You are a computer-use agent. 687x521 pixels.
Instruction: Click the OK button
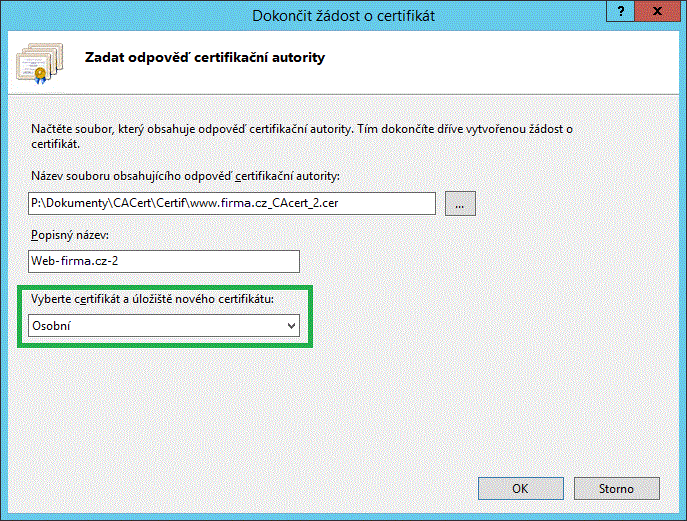520,489
